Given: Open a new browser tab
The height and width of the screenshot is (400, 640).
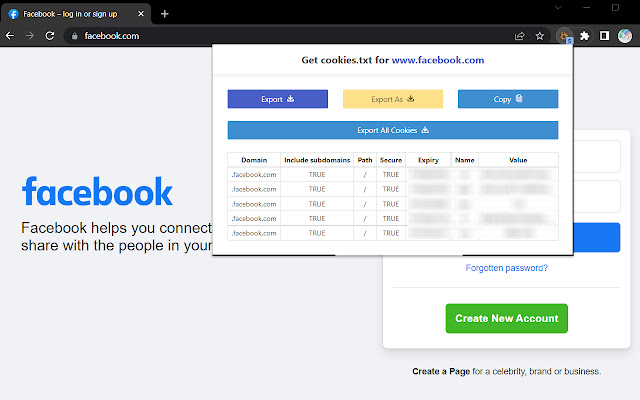Looking at the screenshot, I should [164, 14].
